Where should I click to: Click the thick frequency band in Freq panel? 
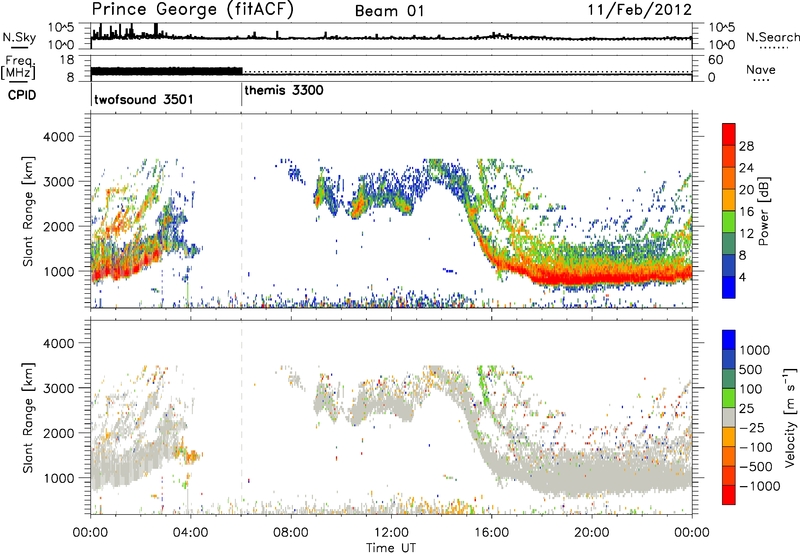(166, 71)
